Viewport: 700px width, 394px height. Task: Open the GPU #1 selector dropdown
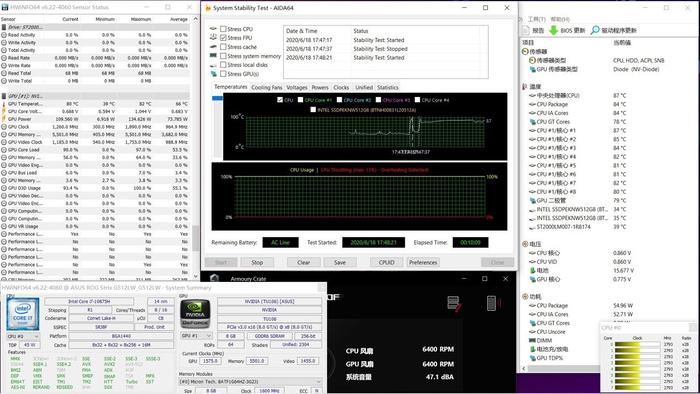pyautogui.click(x=196, y=336)
